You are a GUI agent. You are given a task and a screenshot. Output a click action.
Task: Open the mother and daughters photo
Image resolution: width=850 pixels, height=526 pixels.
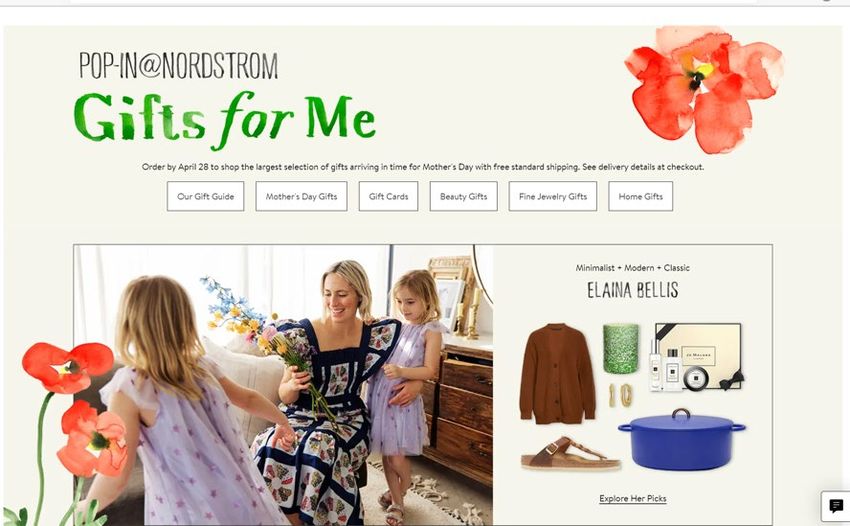[x=284, y=384]
